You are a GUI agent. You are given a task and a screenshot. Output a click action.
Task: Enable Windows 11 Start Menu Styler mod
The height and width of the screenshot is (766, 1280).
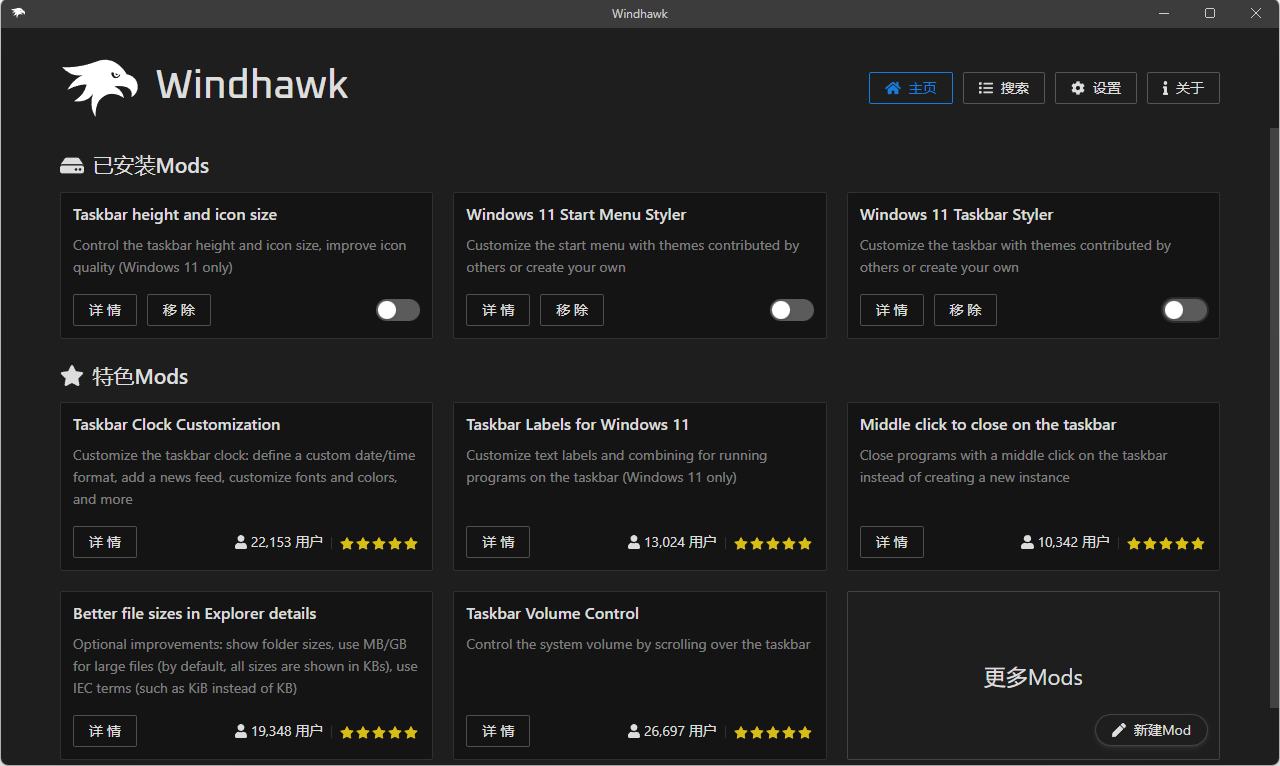click(x=792, y=310)
